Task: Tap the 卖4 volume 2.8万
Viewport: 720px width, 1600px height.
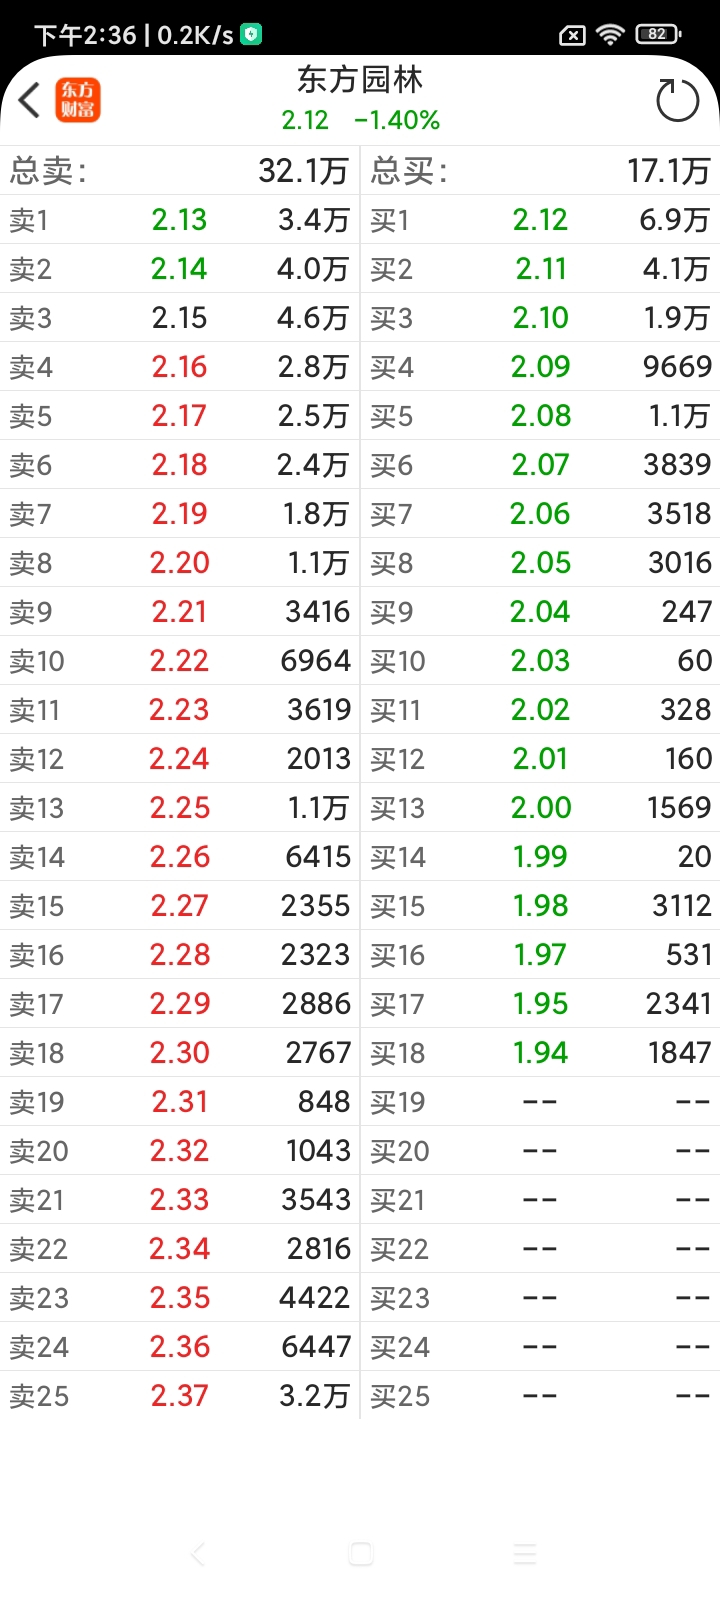Action: 313,367
